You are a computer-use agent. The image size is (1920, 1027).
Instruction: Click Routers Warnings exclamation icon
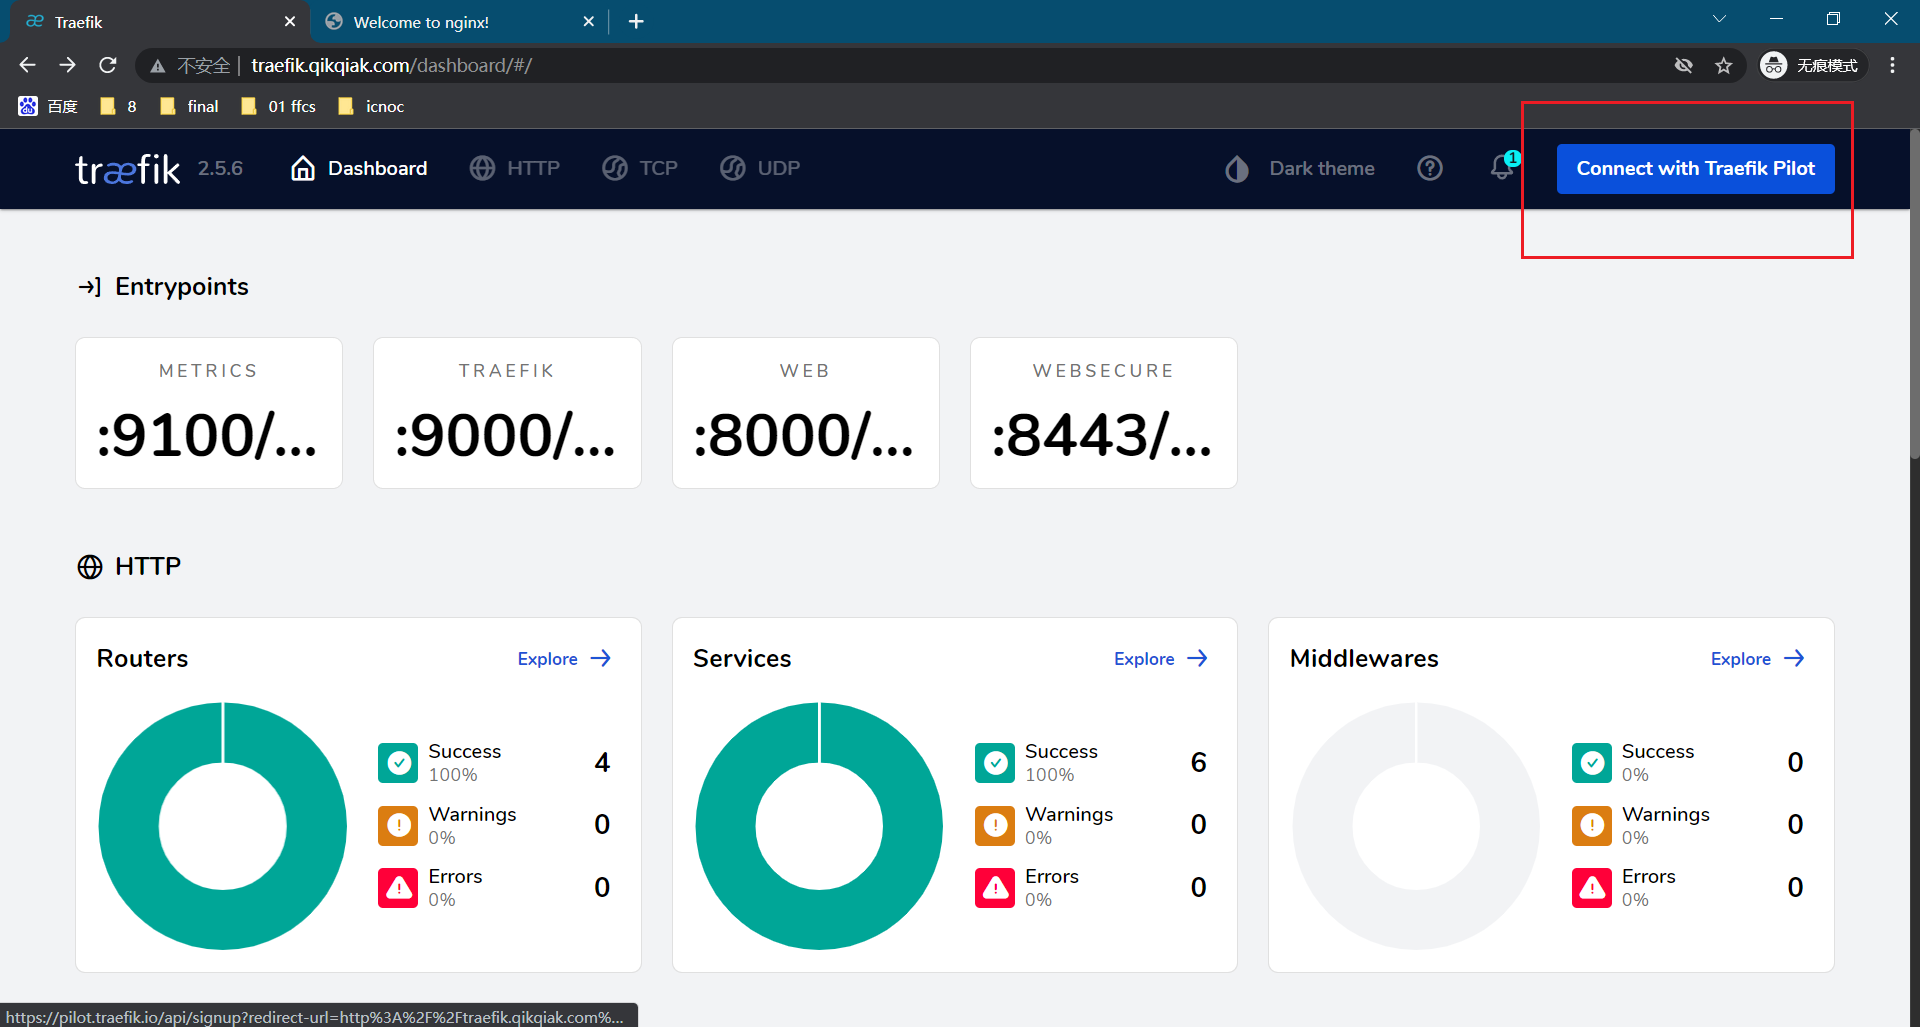(398, 825)
